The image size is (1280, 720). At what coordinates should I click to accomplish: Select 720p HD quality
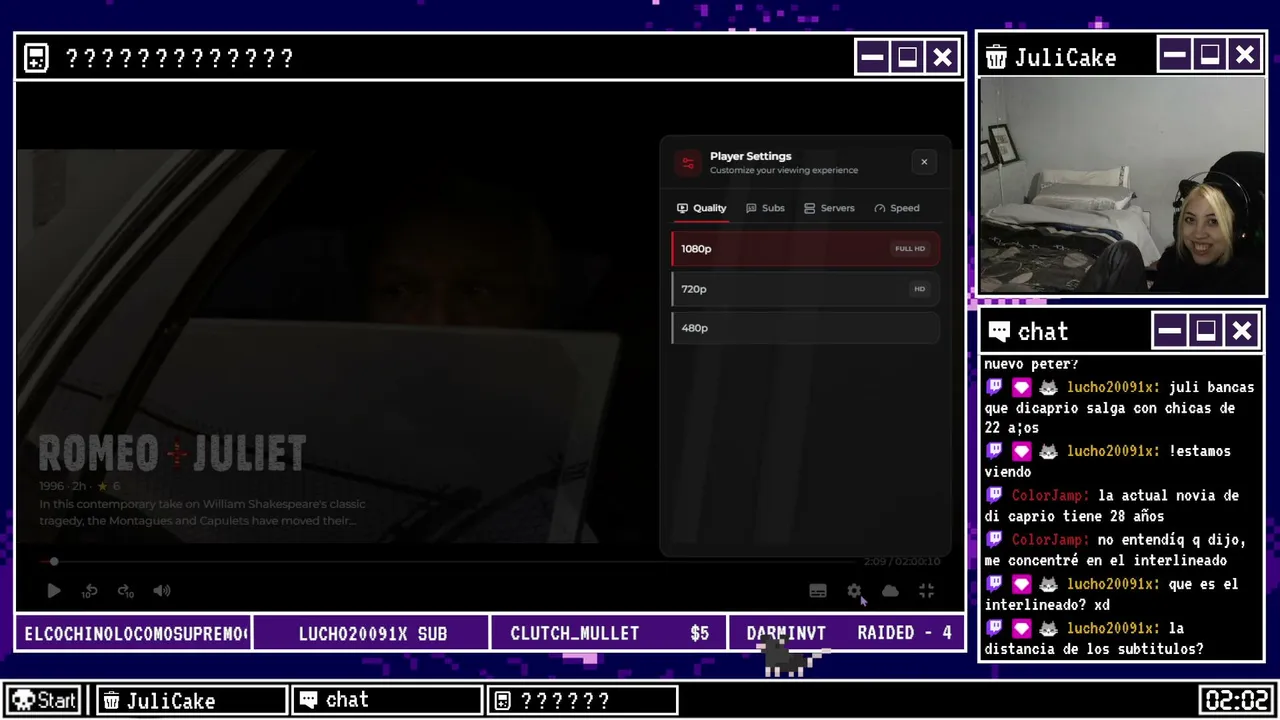tap(805, 289)
